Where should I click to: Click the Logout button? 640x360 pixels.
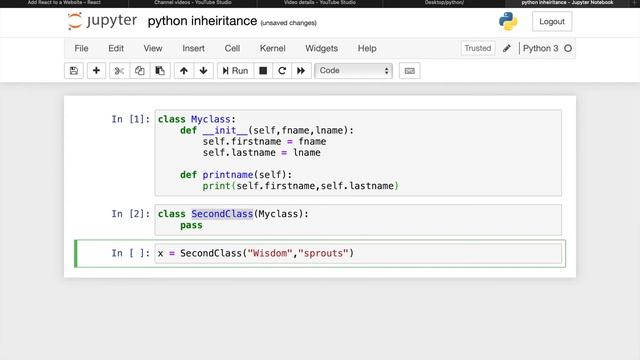point(552,21)
